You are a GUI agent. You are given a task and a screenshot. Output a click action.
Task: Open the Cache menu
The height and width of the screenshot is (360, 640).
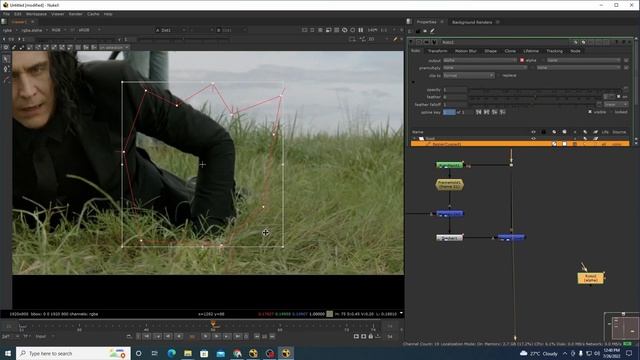click(x=93, y=14)
